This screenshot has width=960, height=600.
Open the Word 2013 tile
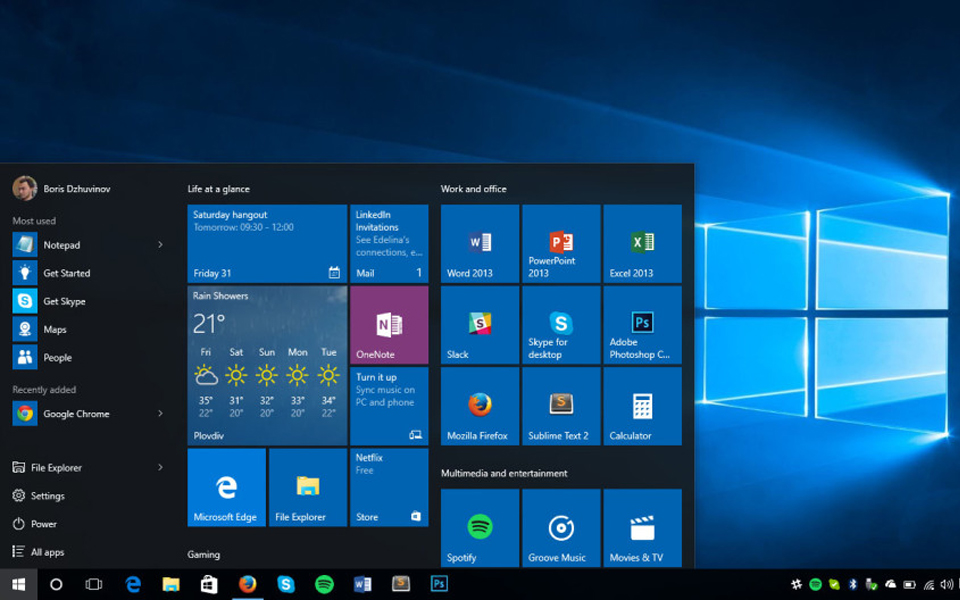point(480,244)
